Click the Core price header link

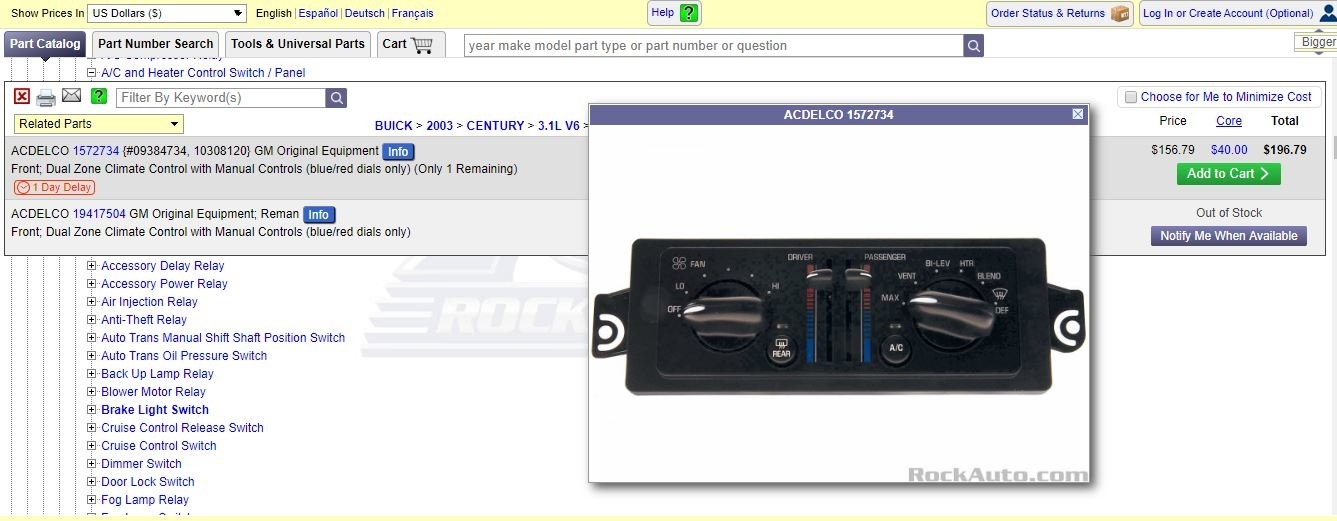(1229, 121)
